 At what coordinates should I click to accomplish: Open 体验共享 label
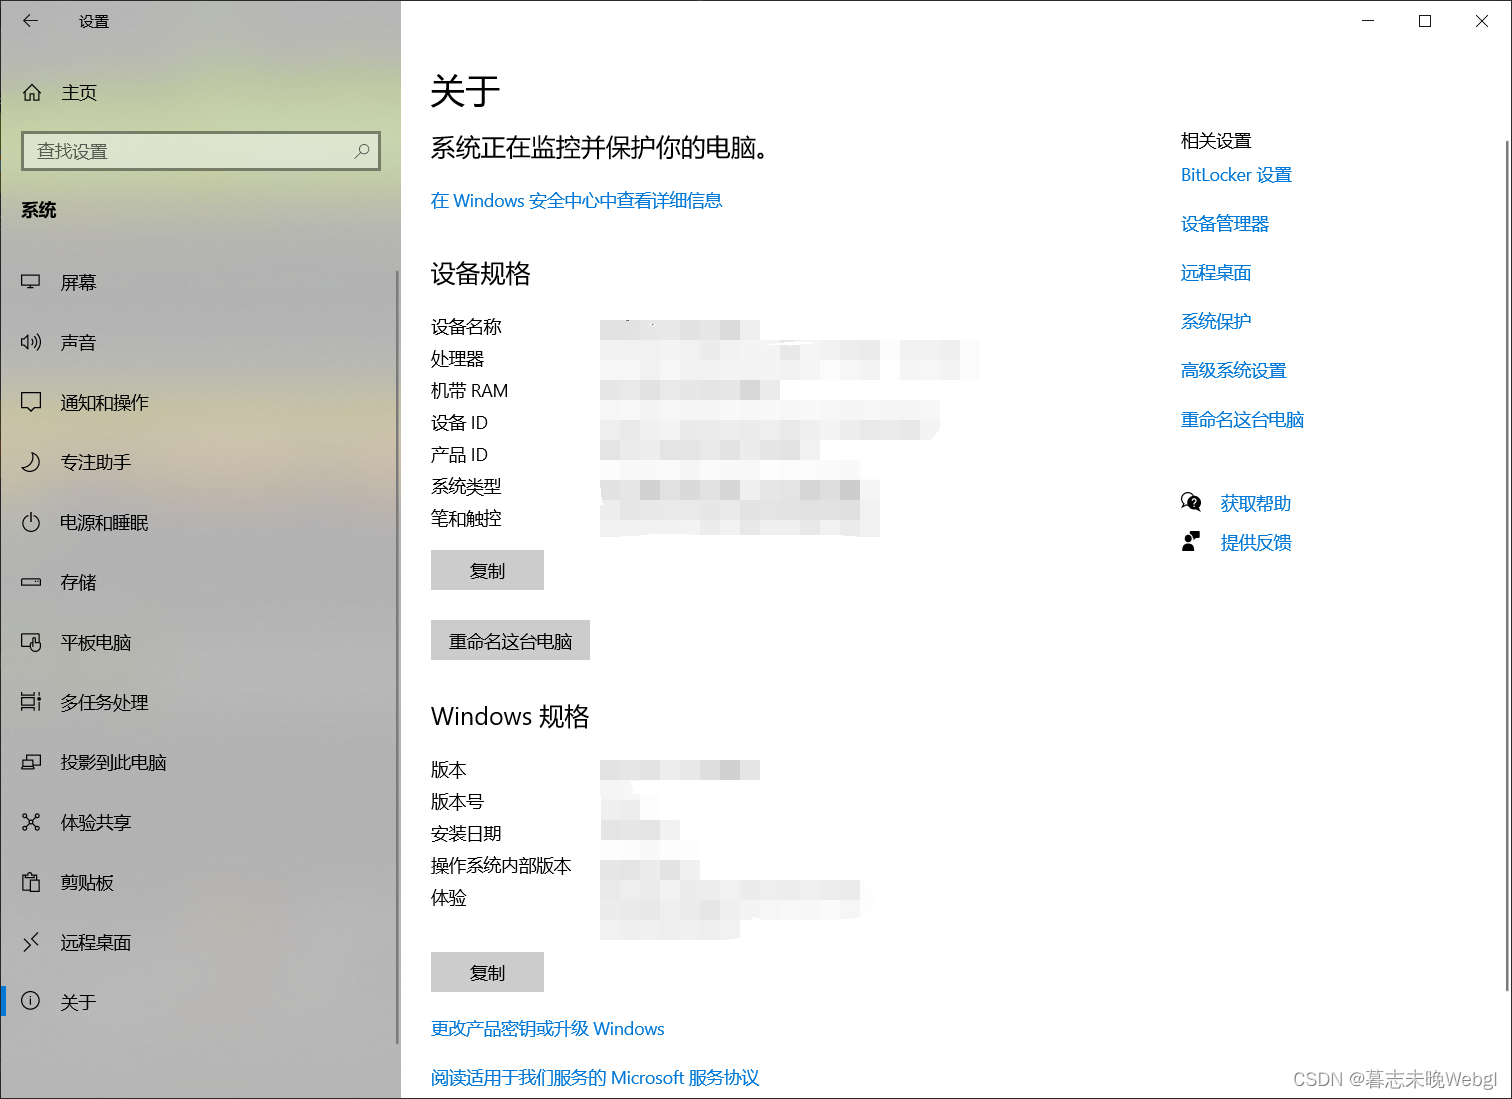pyautogui.click(x=96, y=823)
